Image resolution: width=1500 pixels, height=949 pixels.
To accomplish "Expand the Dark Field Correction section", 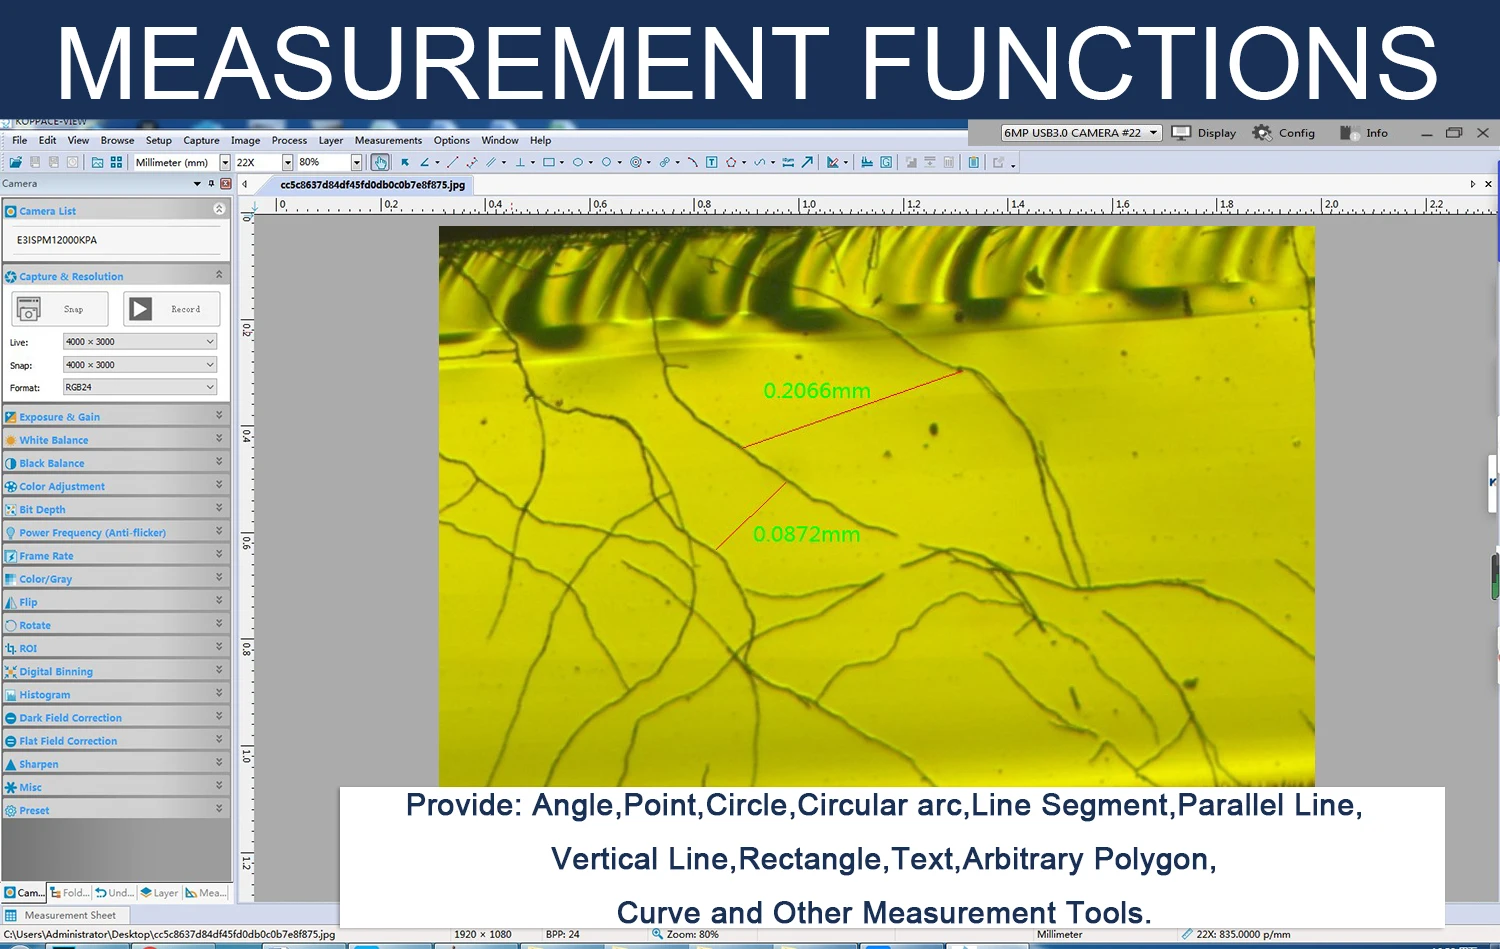I will click(x=116, y=717).
